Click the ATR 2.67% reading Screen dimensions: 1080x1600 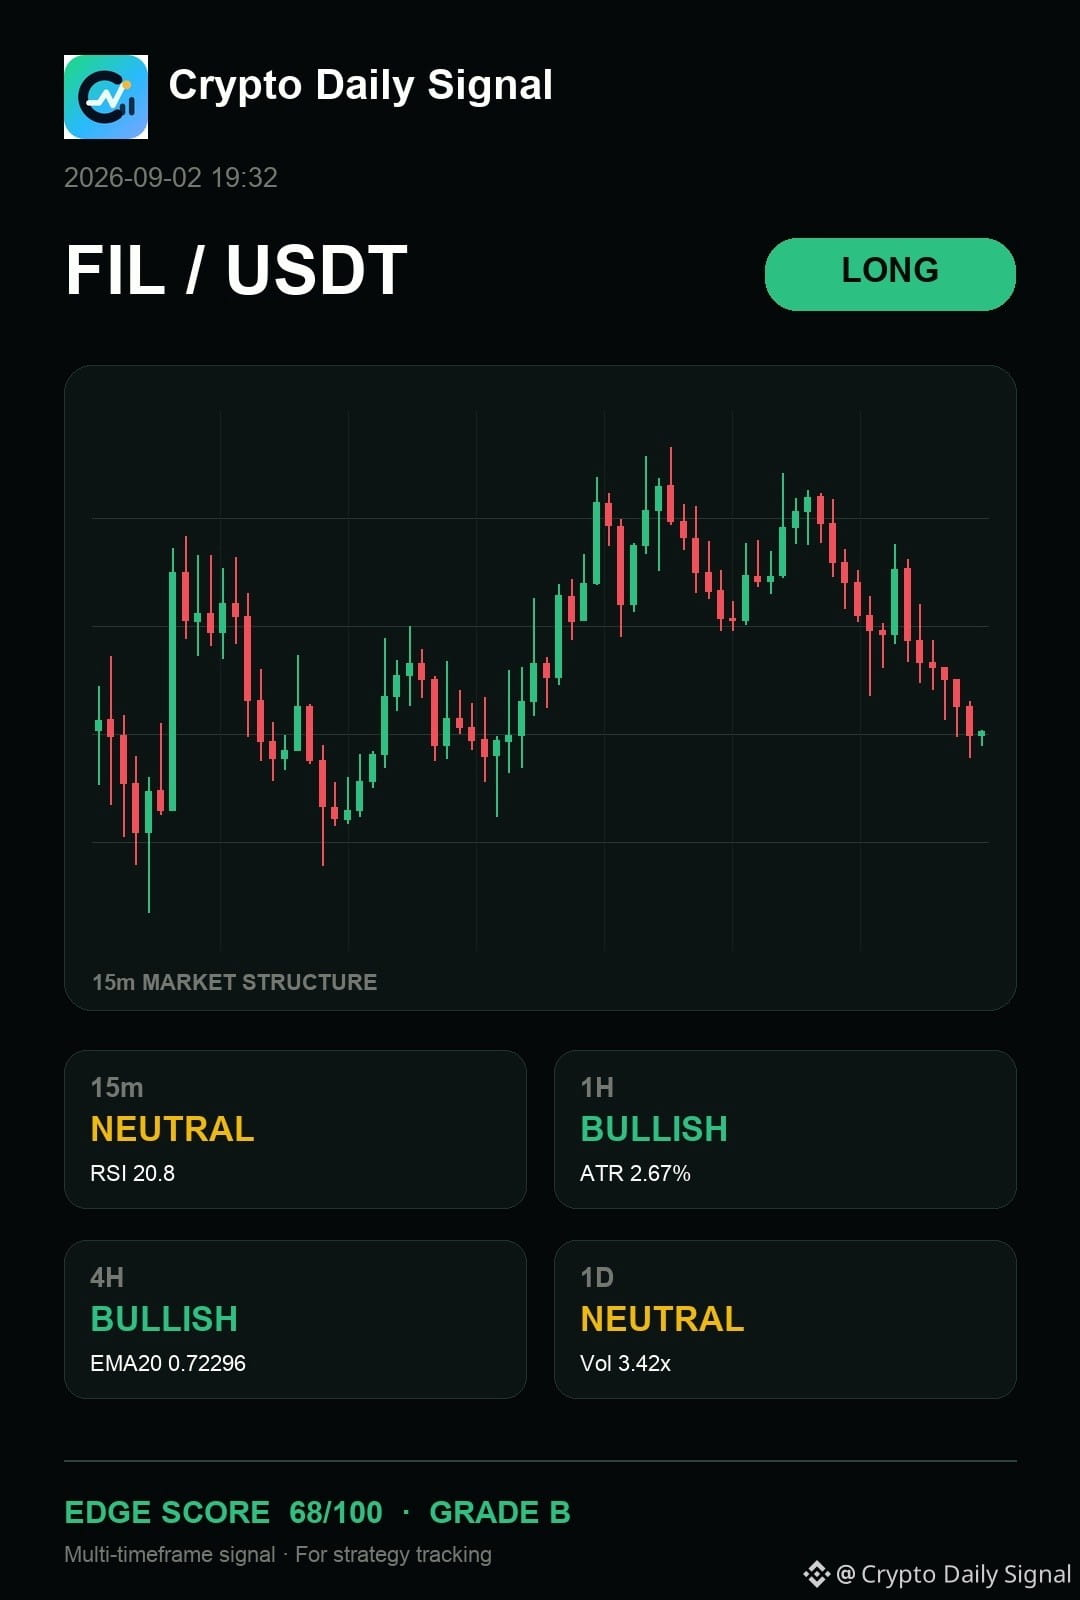click(635, 1173)
